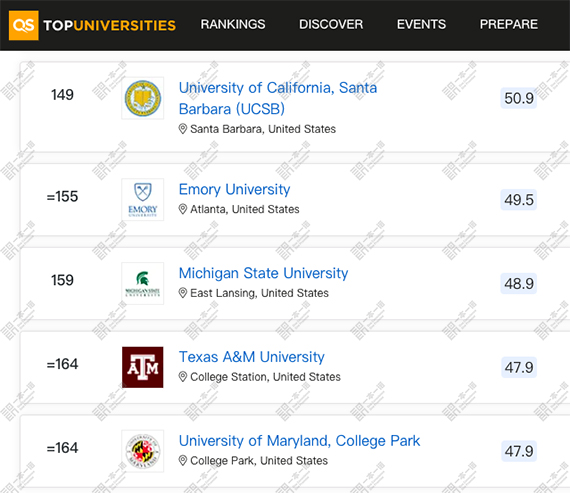Click the QS TopUniversities logo
The image size is (570, 493).
click(92, 25)
